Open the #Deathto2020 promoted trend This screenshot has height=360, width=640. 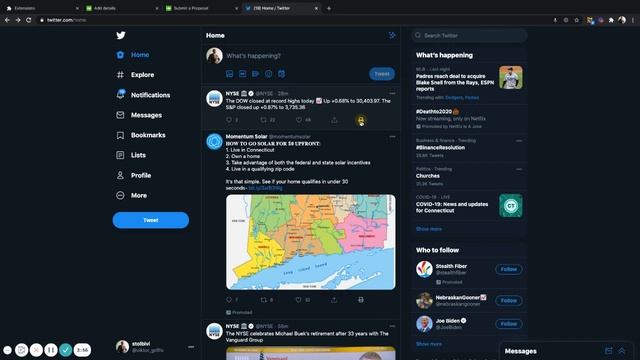(469, 118)
